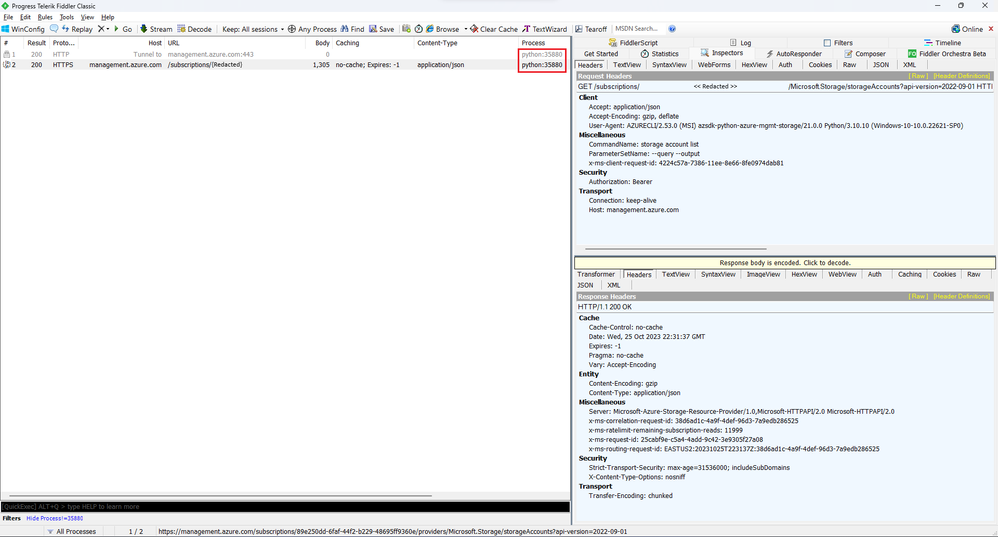Select session 2 HTTPS management.azure.com row

285,65
